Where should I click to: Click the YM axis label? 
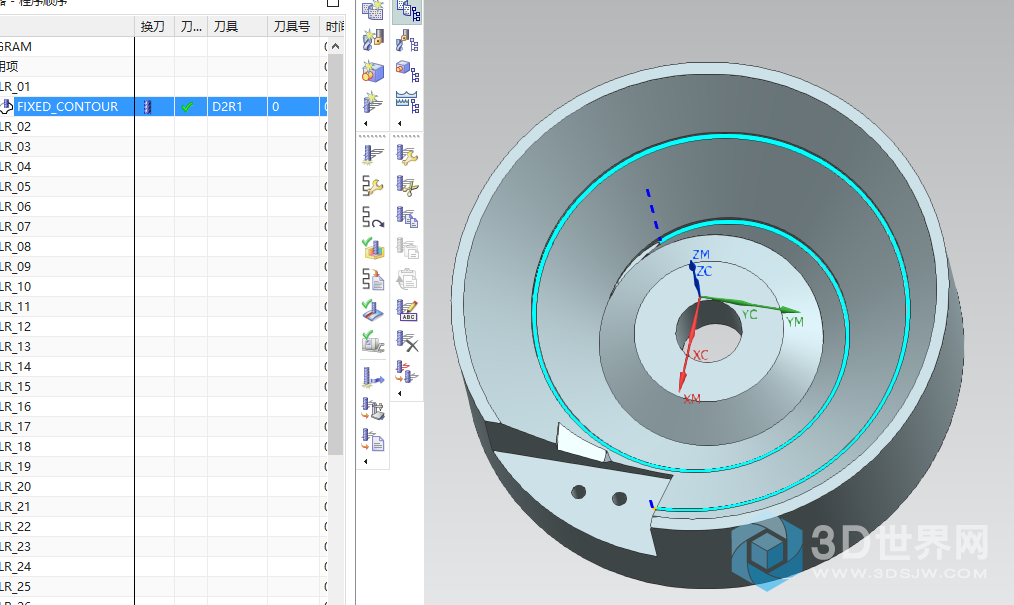click(795, 322)
